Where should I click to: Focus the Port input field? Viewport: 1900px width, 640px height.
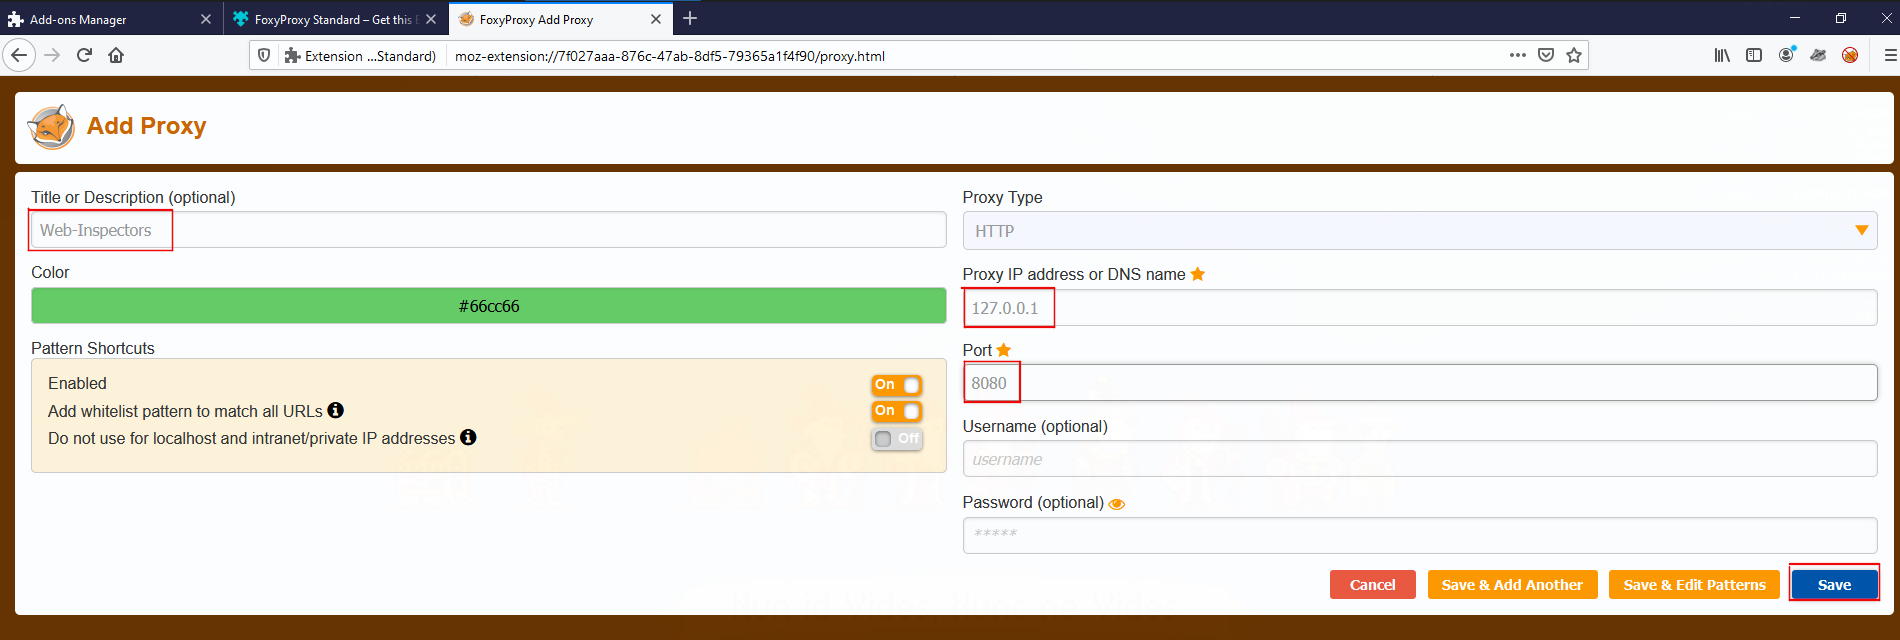pos(1419,383)
